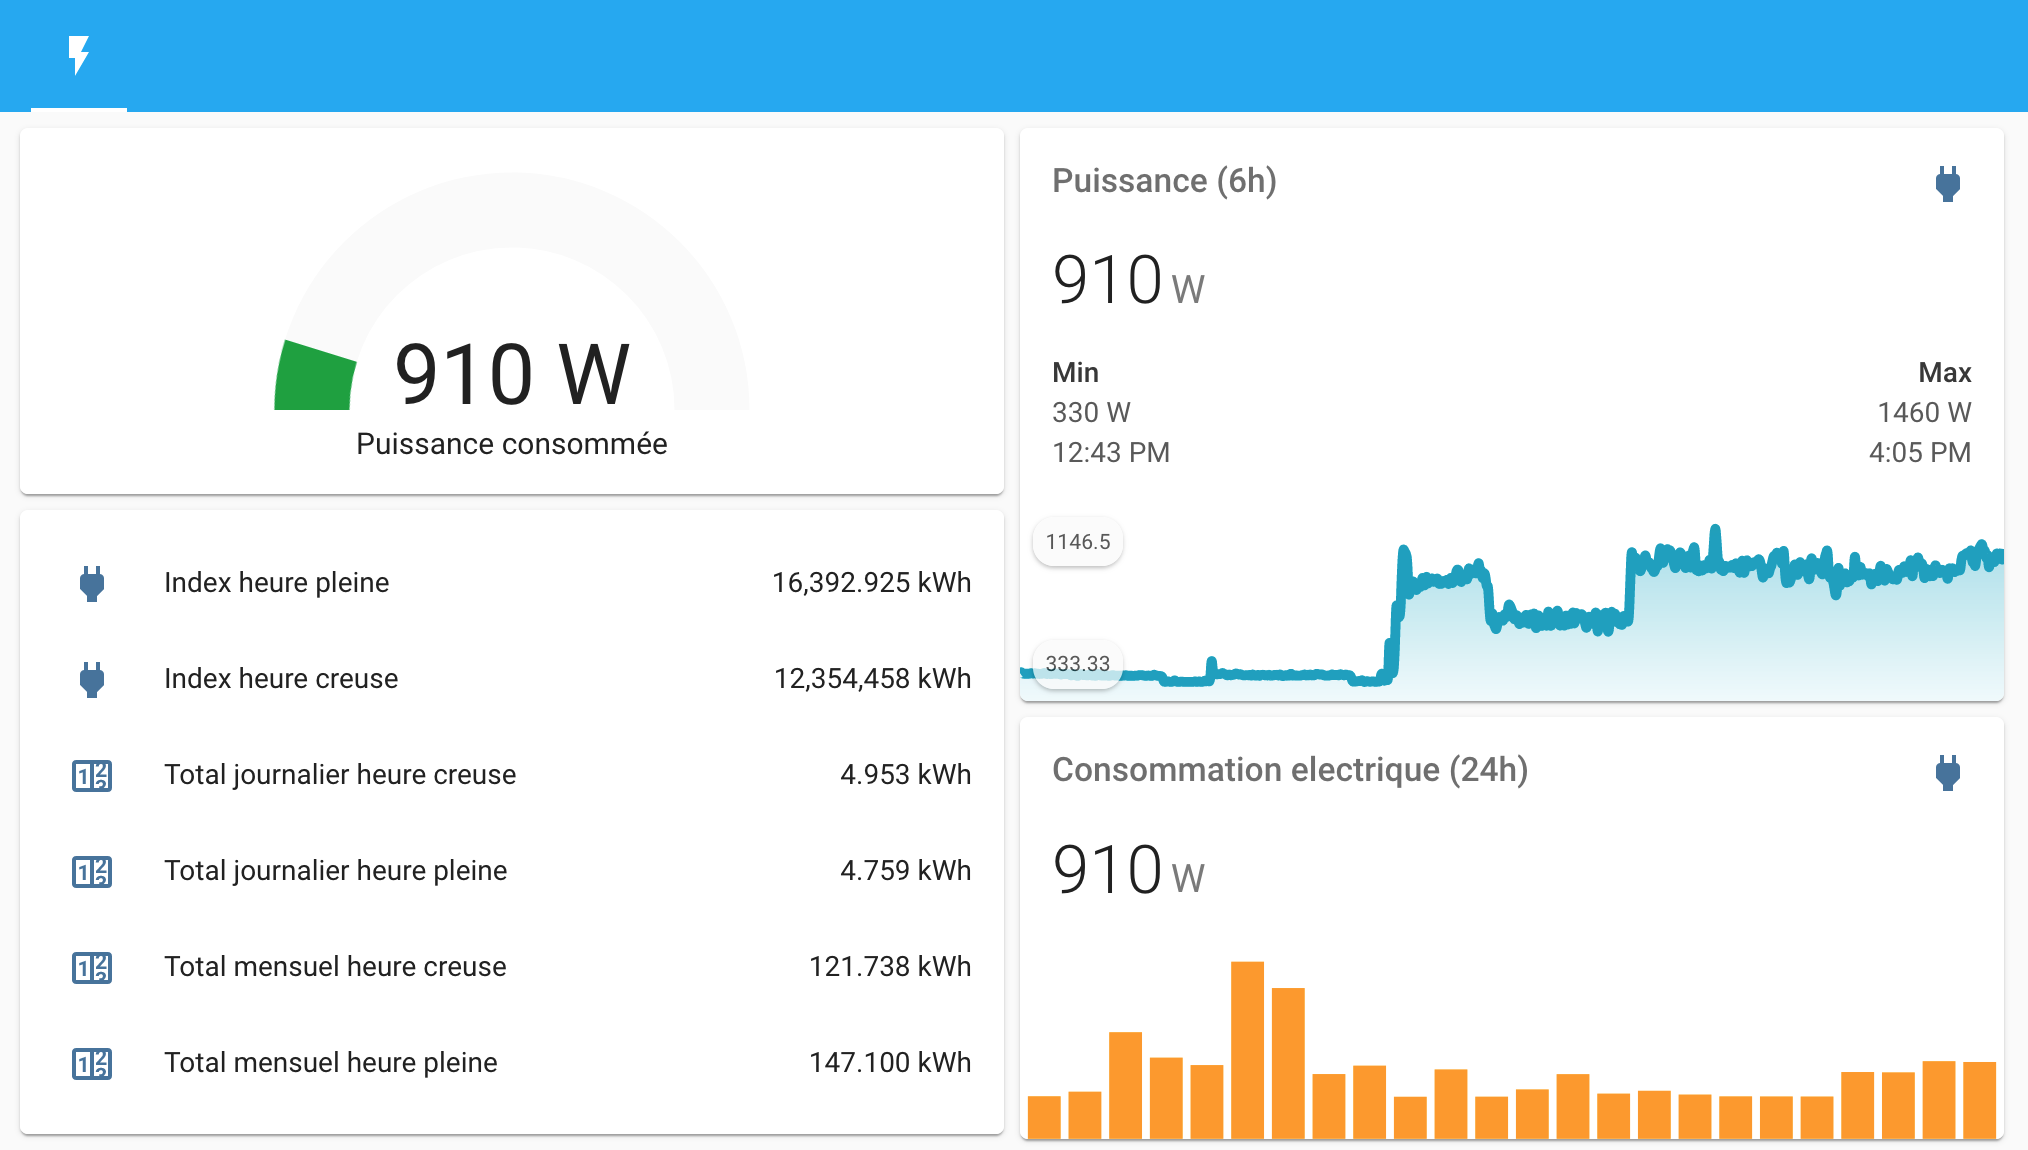Click counter icon for Total mensuel heure creuse
The width and height of the screenshot is (2028, 1150).
point(92,967)
